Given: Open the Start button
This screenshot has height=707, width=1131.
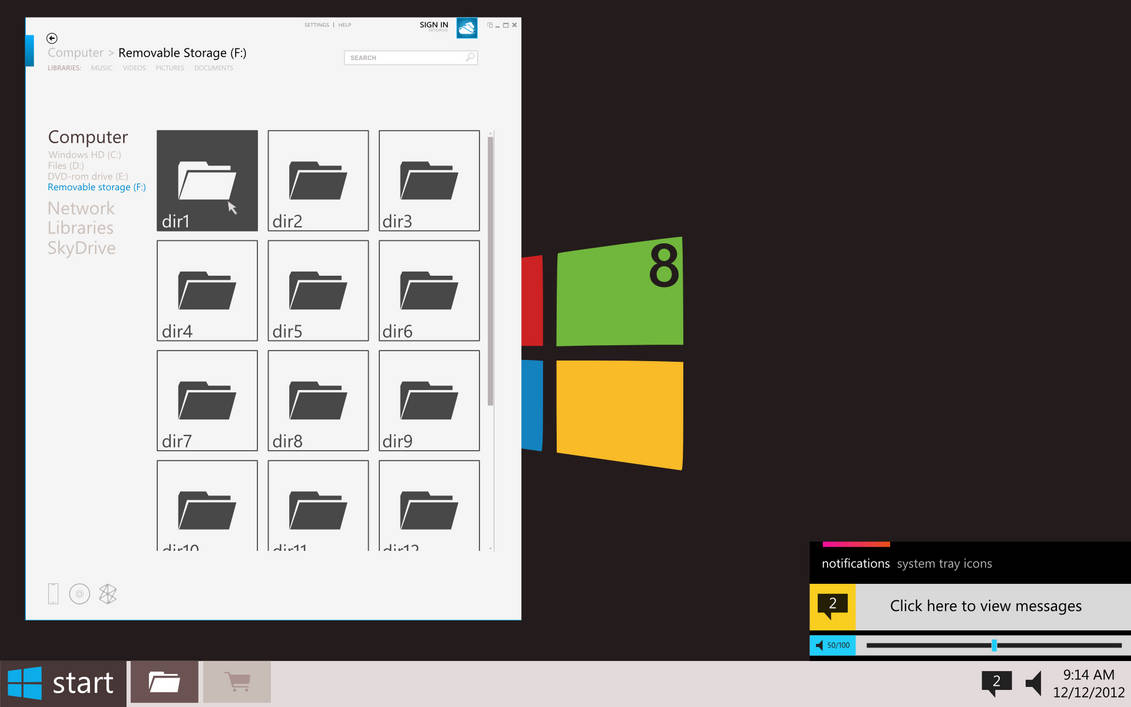Looking at the screenshot, I should point(62,682).
